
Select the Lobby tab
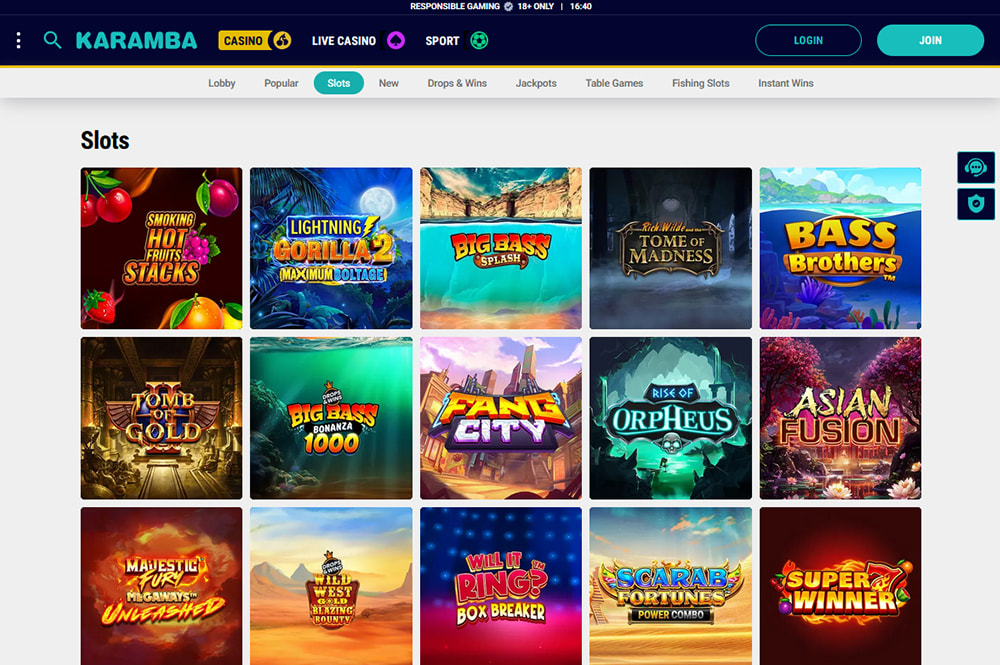[222, 83]
